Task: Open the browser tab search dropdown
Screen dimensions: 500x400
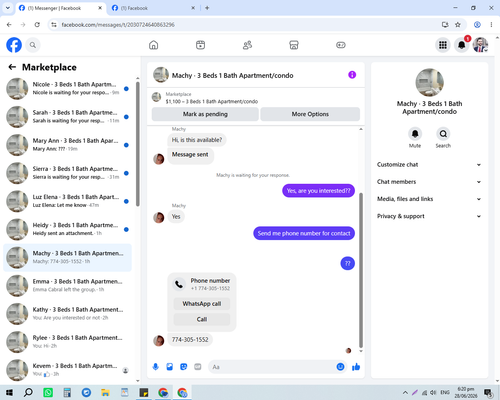Action: click(8, 8)
